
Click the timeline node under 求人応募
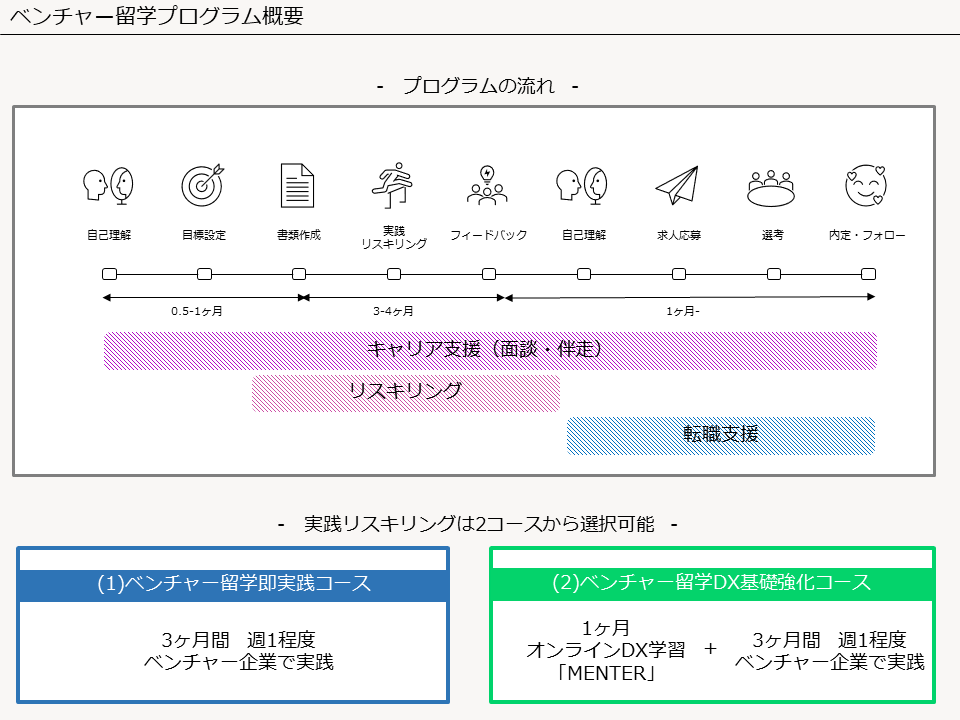click(679, 274)
